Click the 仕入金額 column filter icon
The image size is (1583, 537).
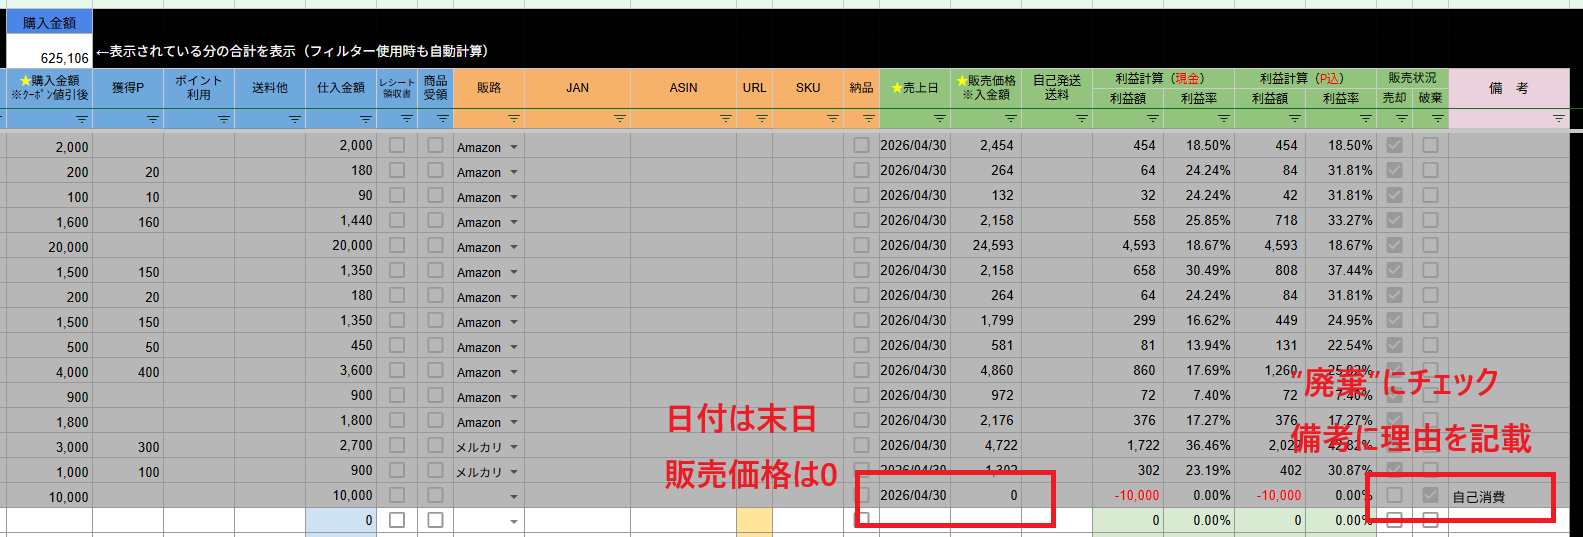tap(366, 119)
